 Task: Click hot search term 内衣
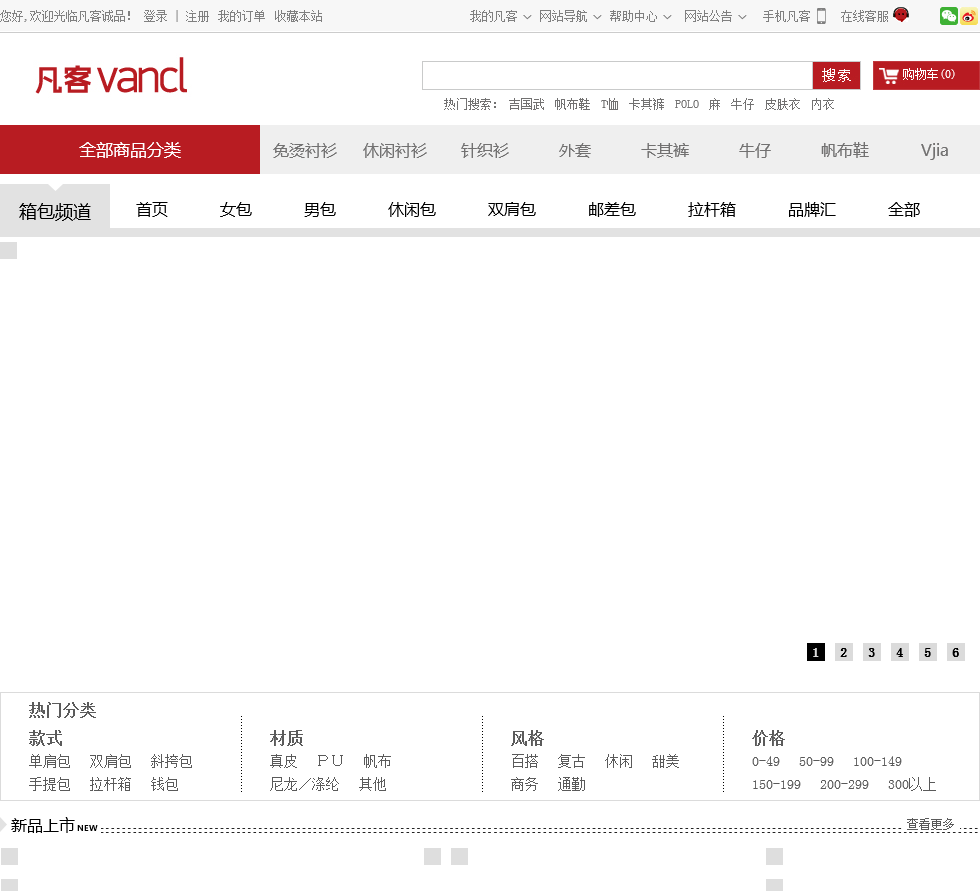point(822,104)
